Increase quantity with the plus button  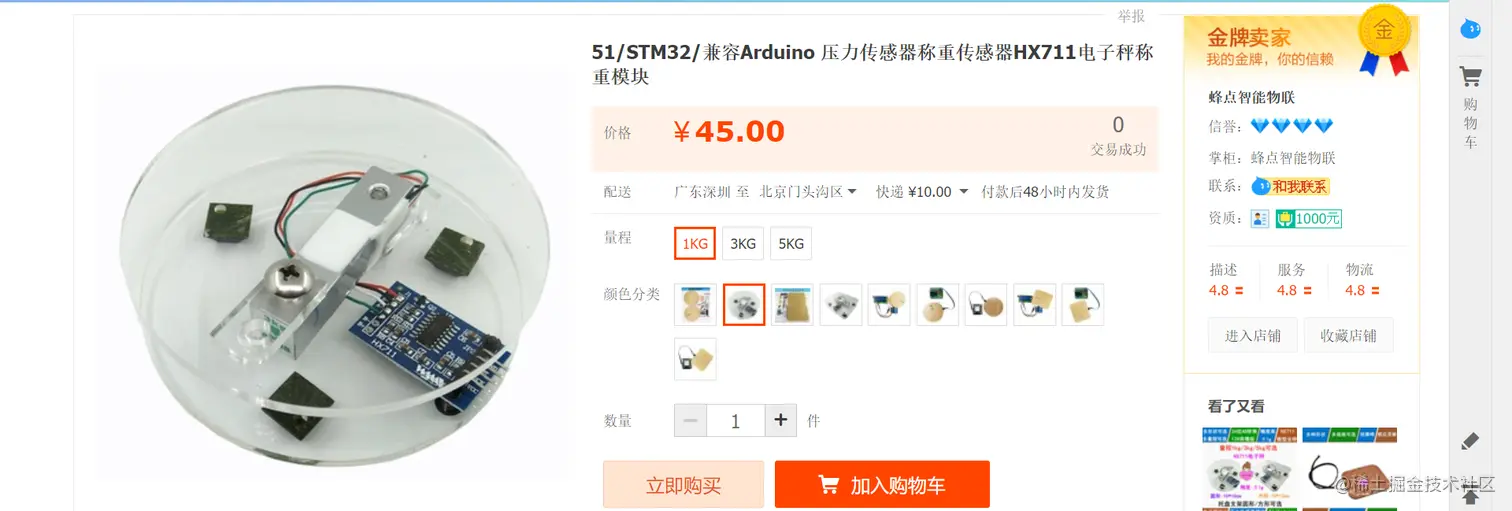pyautogui.click(x=780, y=421)
